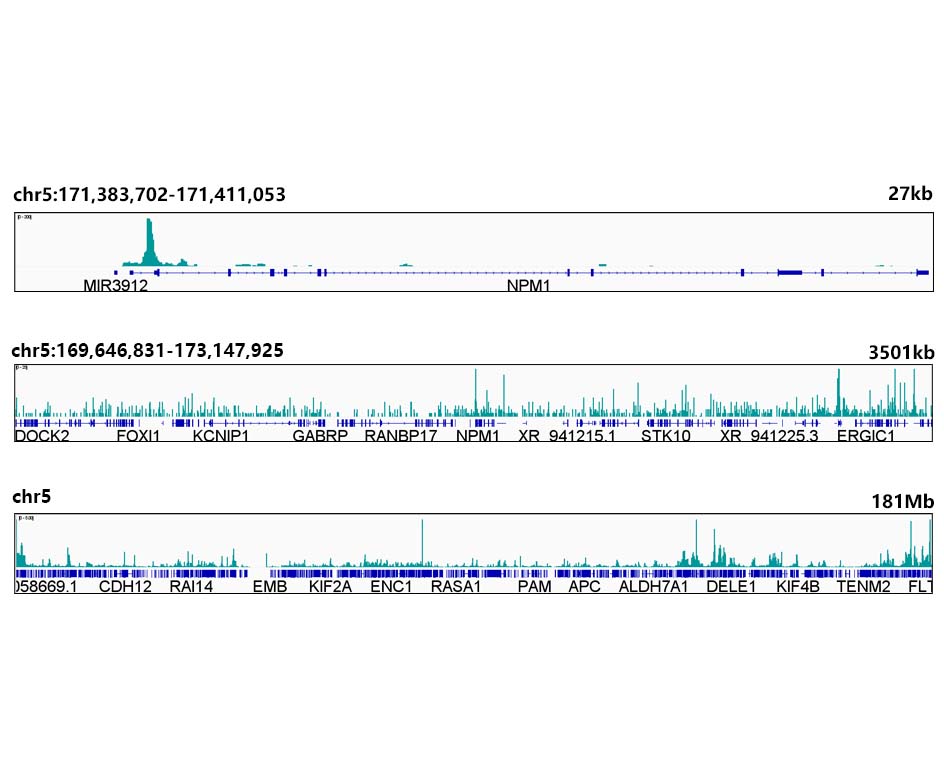Select the CDH12 gene label
Image resolution: width=944 pixels, height=758 pixels.
[125, 587]
